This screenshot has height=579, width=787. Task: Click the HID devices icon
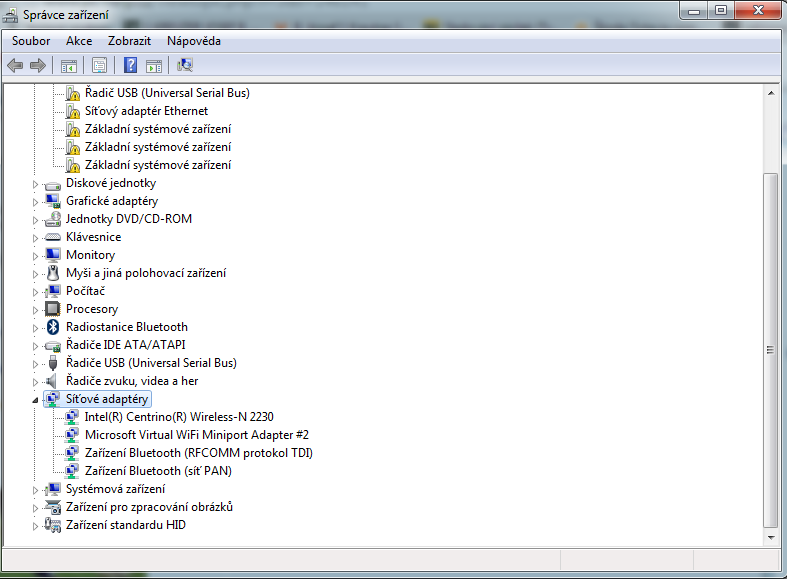pos(53,525)
